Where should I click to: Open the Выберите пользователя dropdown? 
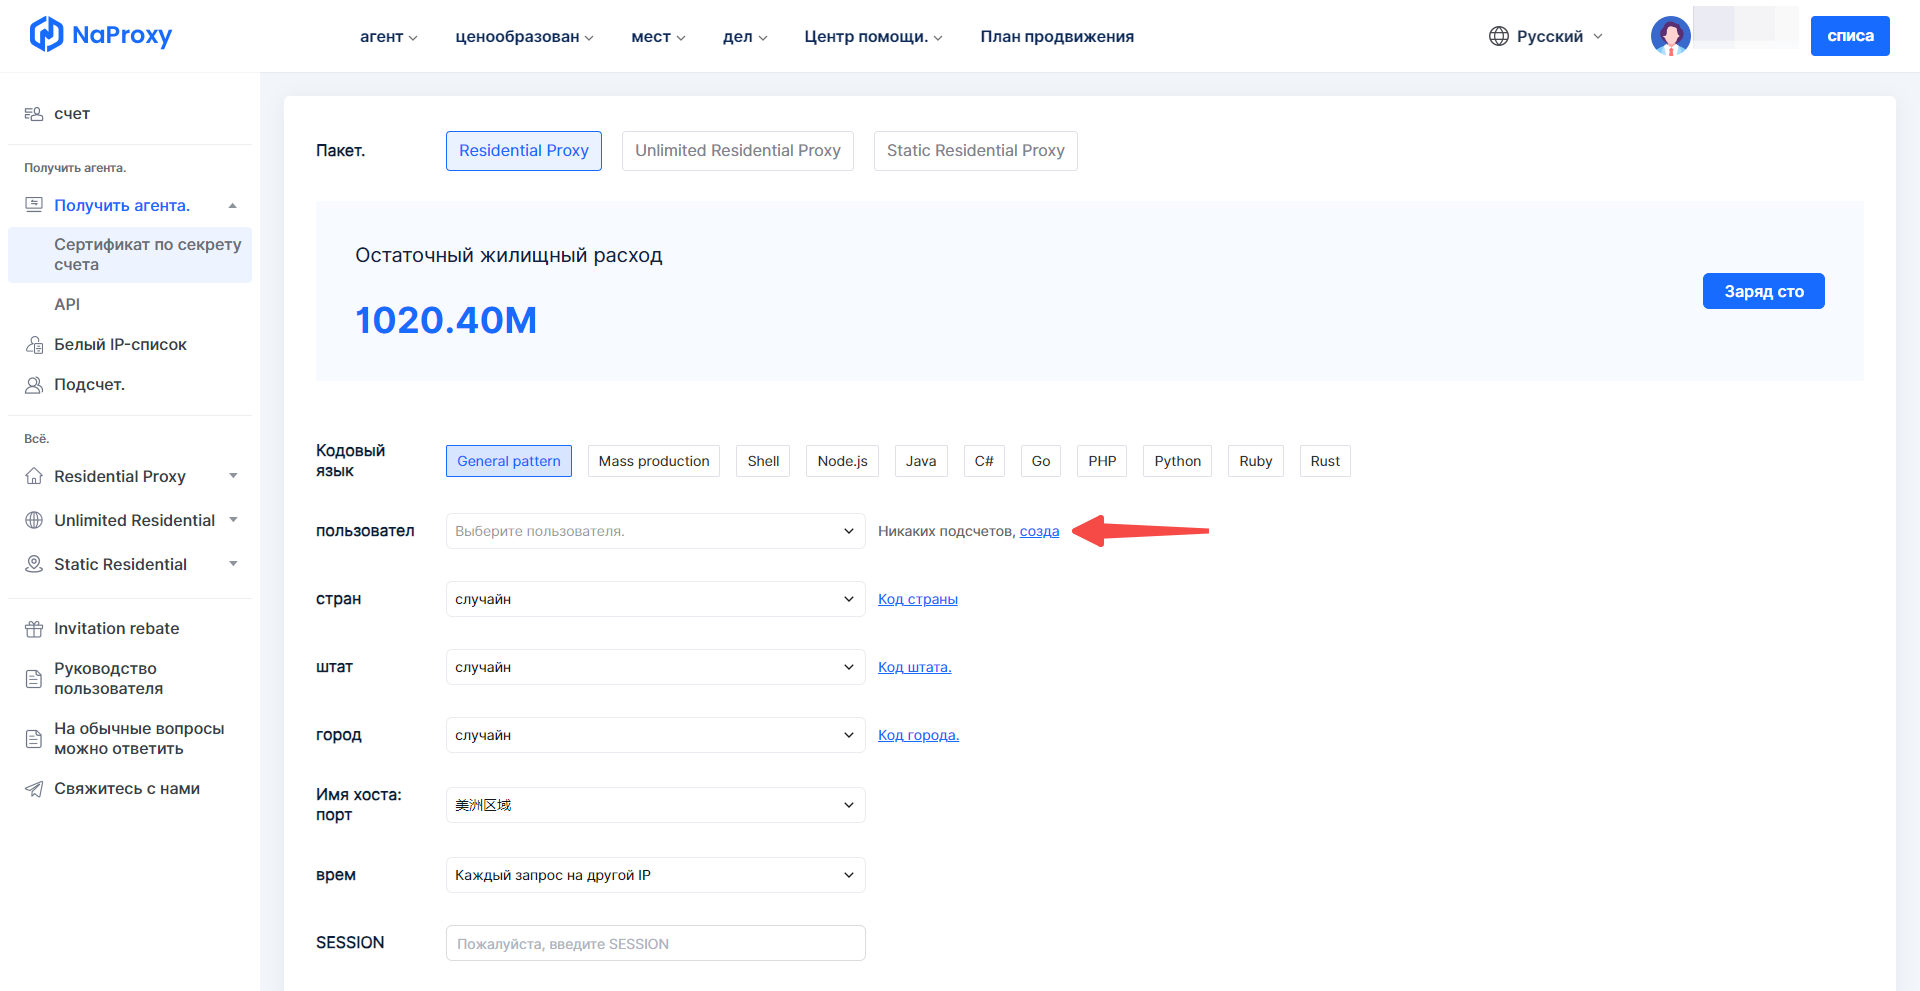click(x=655, y=531)
